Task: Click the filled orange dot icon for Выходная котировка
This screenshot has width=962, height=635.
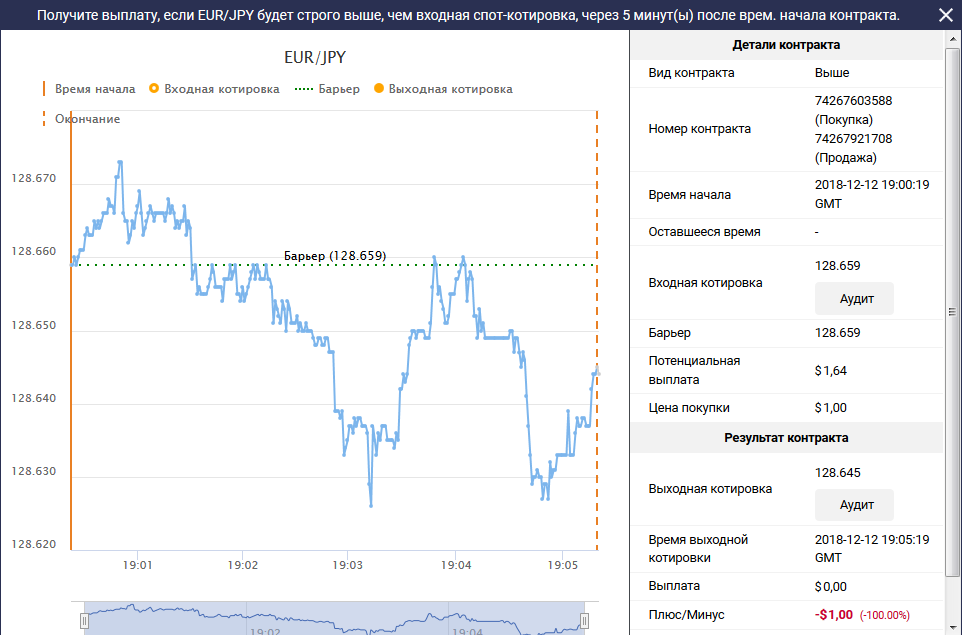Action: tap(379, 89)
